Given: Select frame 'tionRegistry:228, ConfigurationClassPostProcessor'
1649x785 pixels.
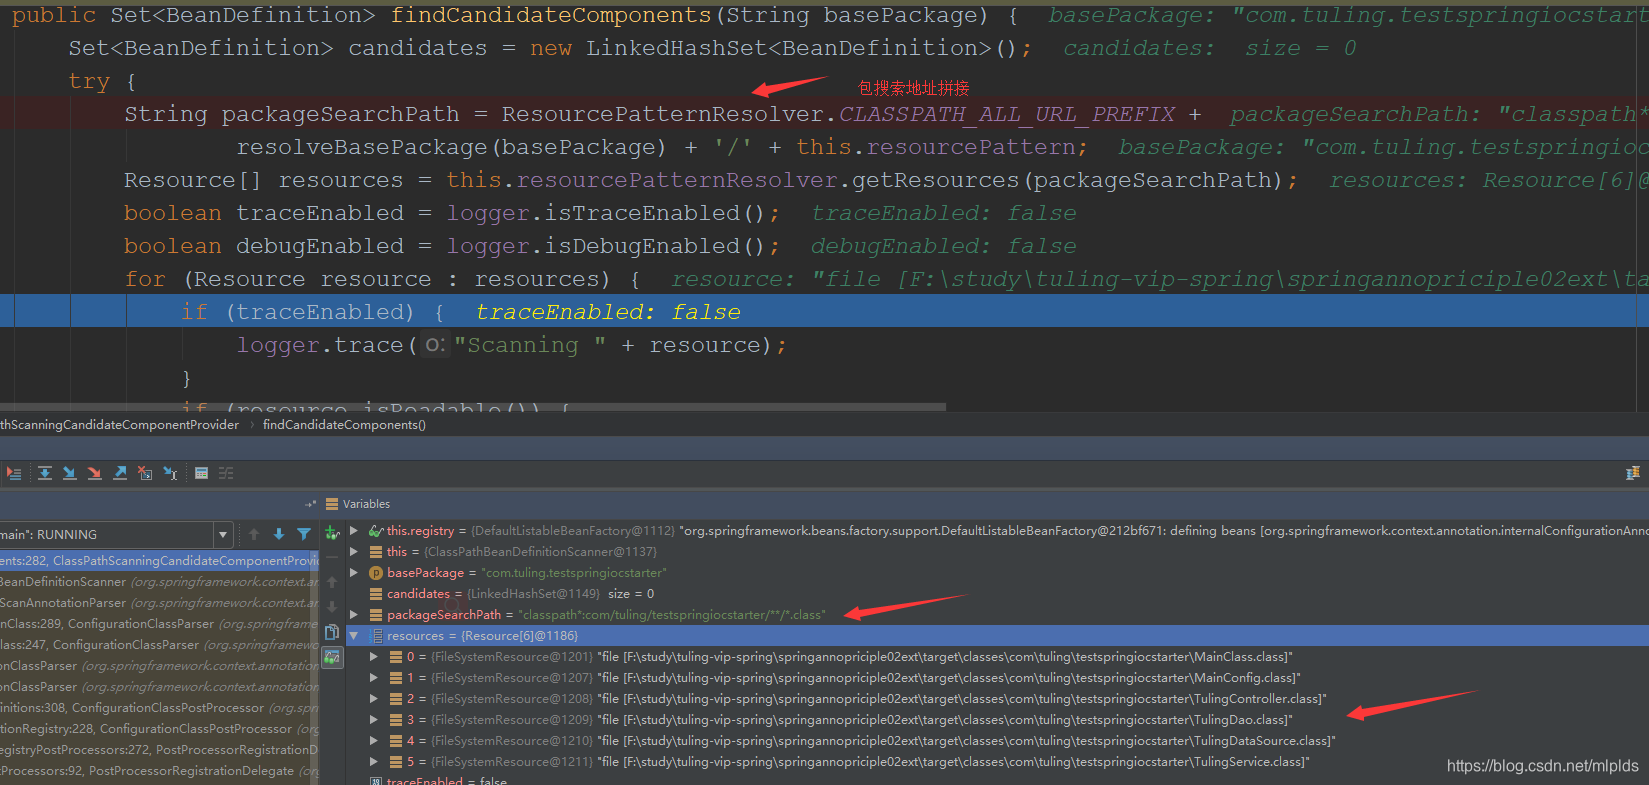Looking at the screenshot, I should click(x=159, y=729).
